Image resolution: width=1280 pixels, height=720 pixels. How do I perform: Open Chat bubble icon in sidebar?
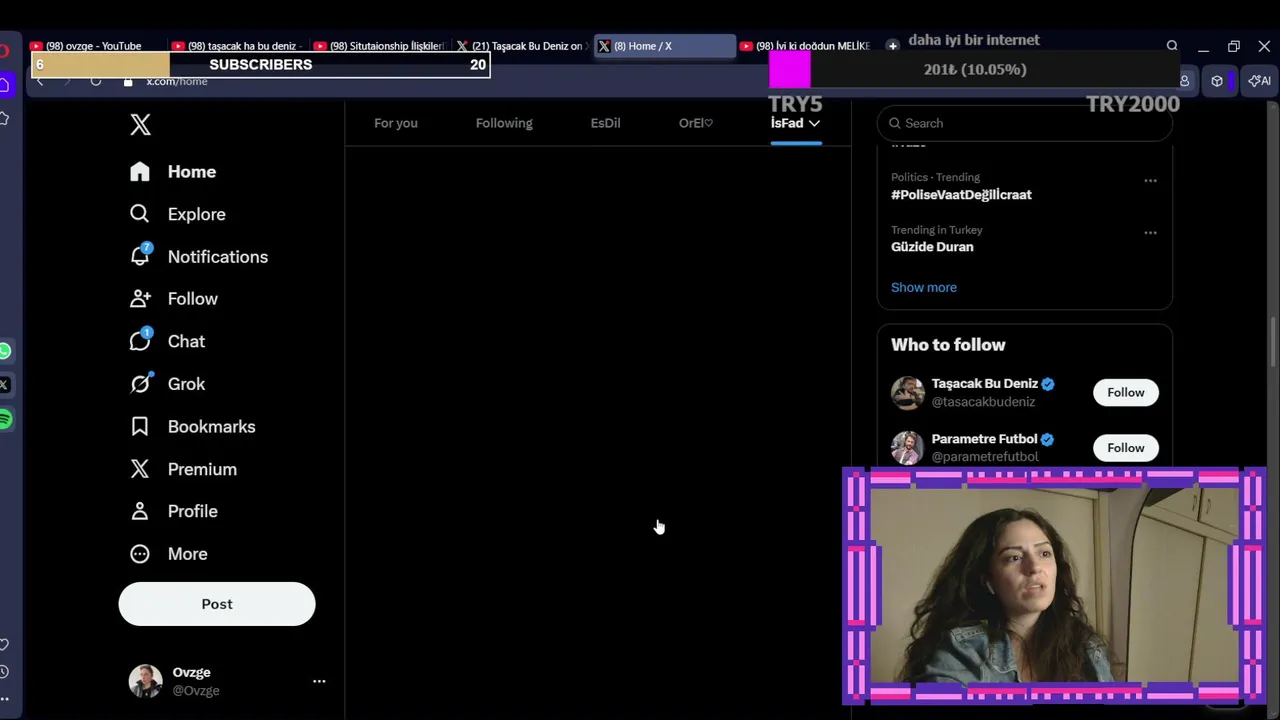pos(140,341)
